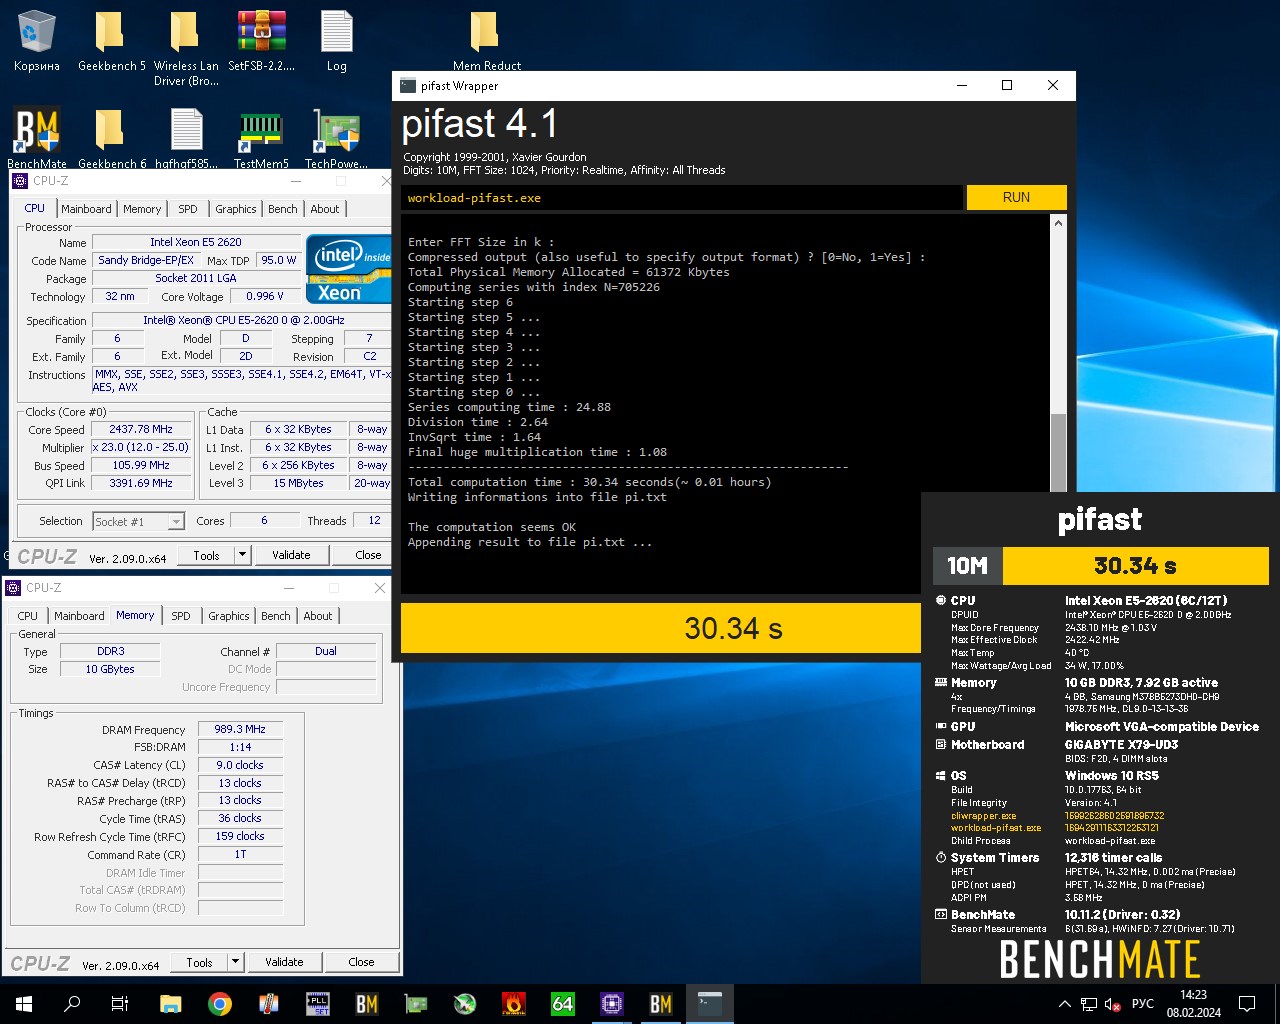Click the Intel Xeon E5 2620 name field
Screen dimensions: 1280x1024
click(196, 242)
